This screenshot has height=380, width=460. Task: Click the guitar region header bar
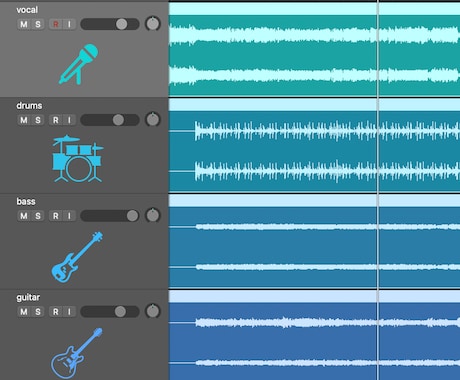315,296
